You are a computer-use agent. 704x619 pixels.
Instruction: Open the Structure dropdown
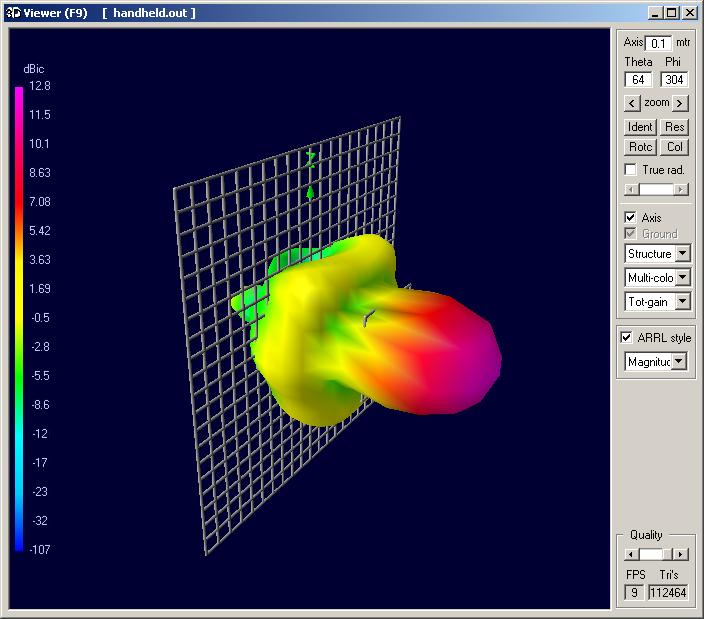(x=682, y=254)
